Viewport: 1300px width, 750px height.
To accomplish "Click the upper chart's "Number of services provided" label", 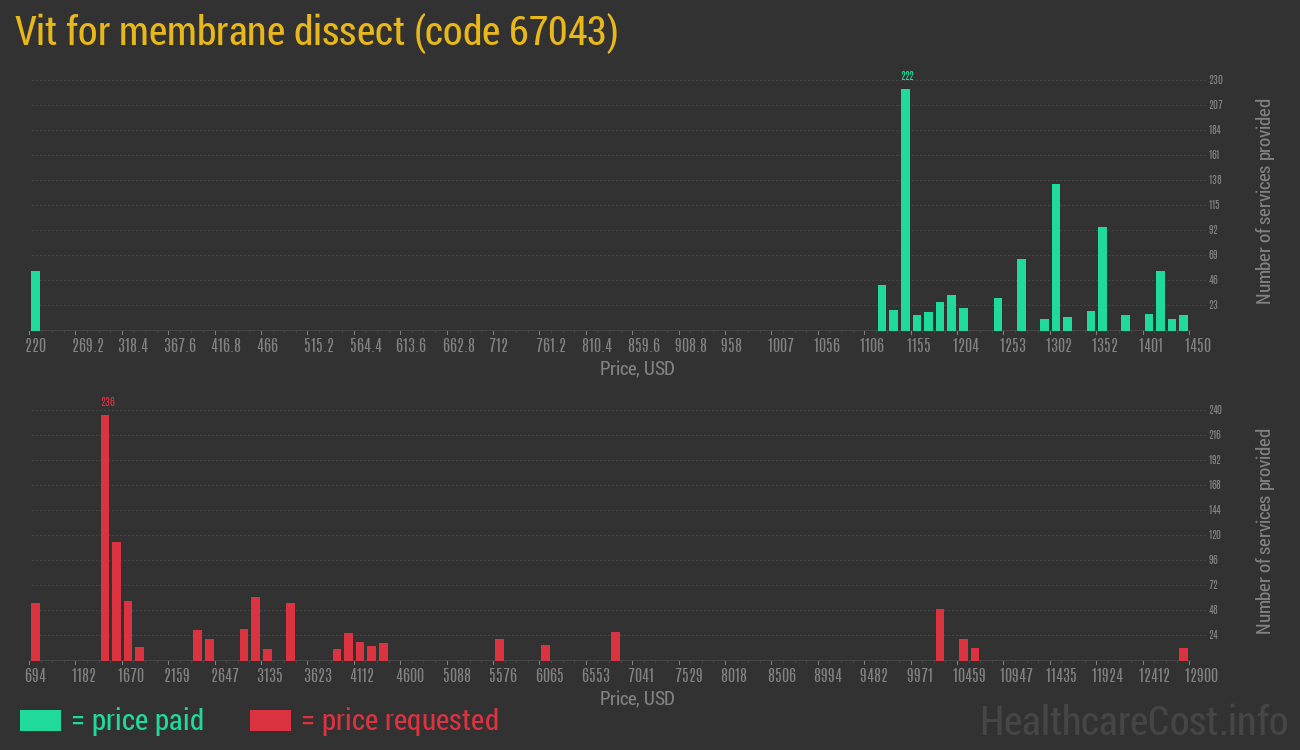I will click(1264, 201).
